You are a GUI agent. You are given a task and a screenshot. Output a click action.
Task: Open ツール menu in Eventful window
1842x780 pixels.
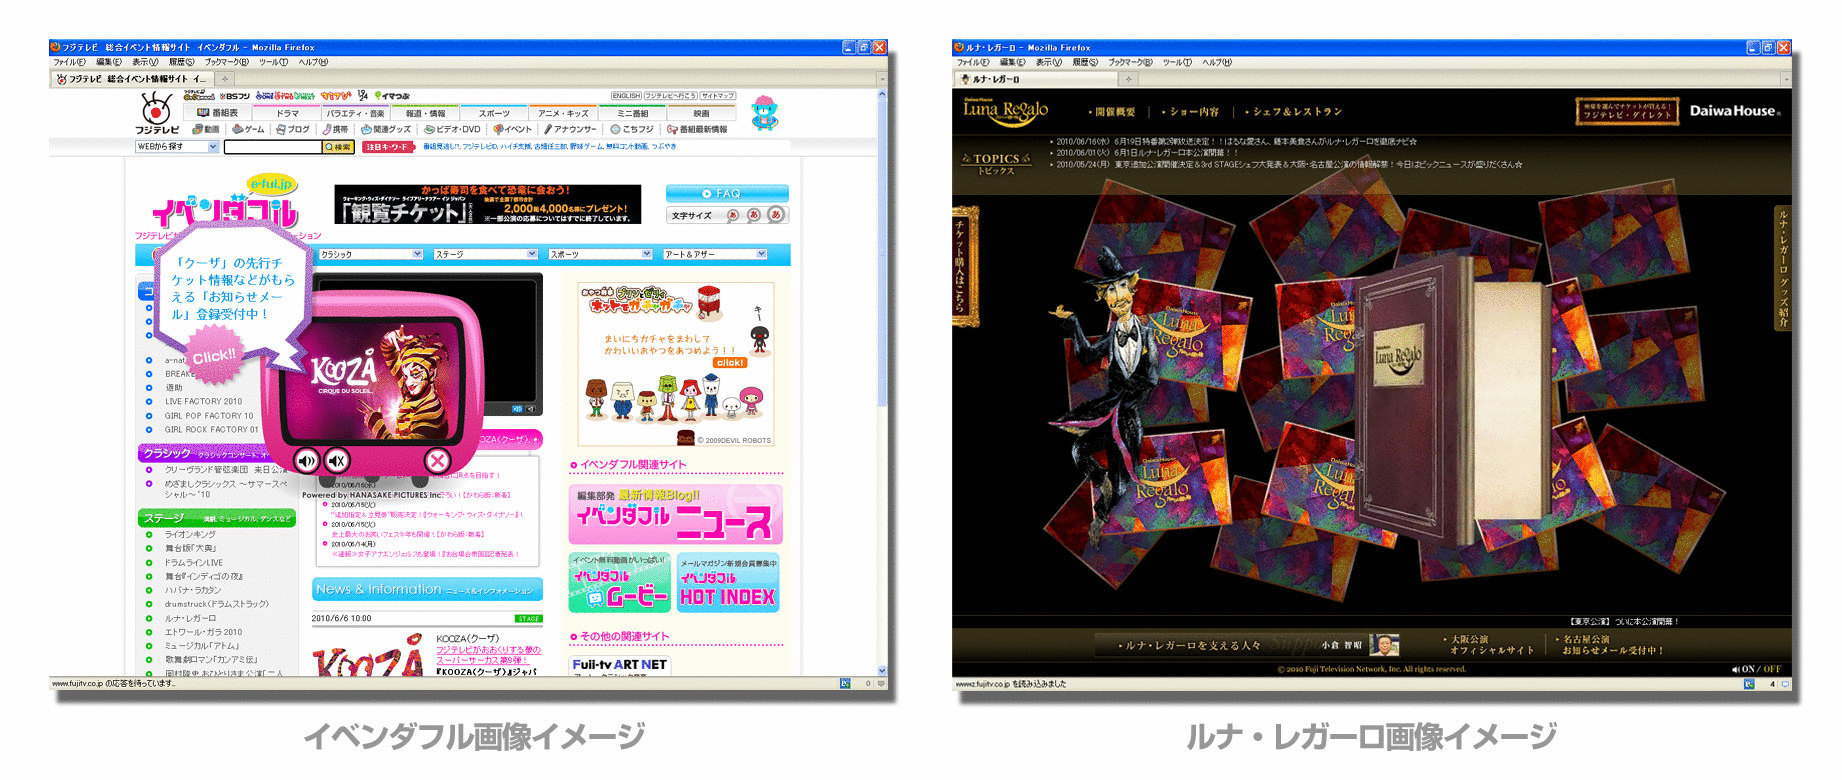pyautogui.click(x=273, y=62)
